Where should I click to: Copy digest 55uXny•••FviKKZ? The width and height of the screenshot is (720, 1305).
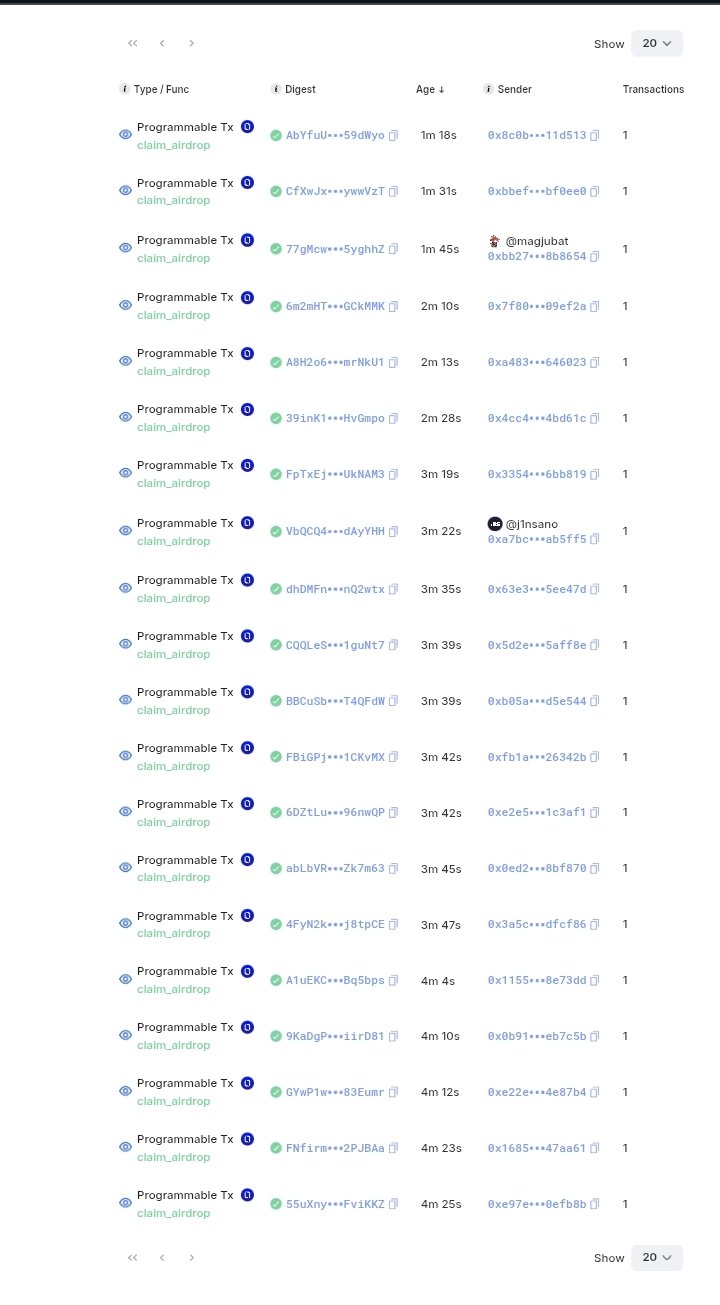coord(393,1204)
